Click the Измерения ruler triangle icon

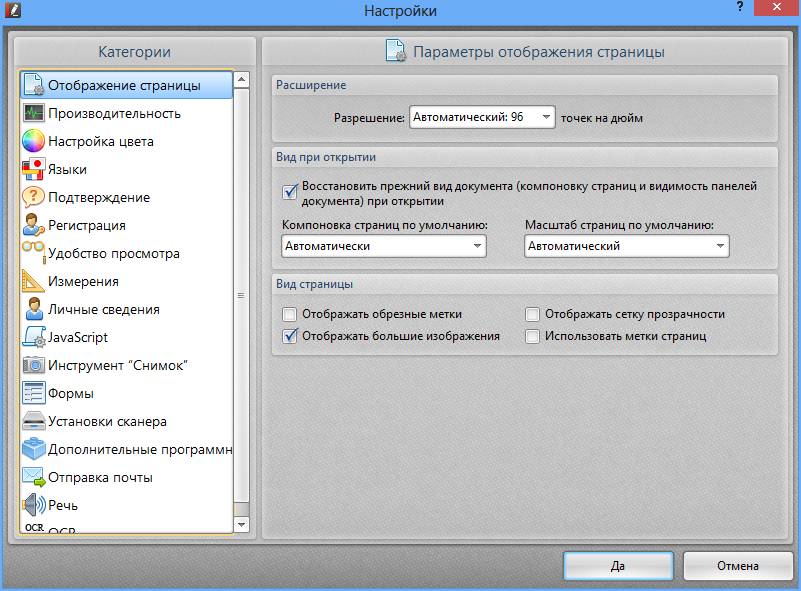pyautogui.click(x=33, y=281)
